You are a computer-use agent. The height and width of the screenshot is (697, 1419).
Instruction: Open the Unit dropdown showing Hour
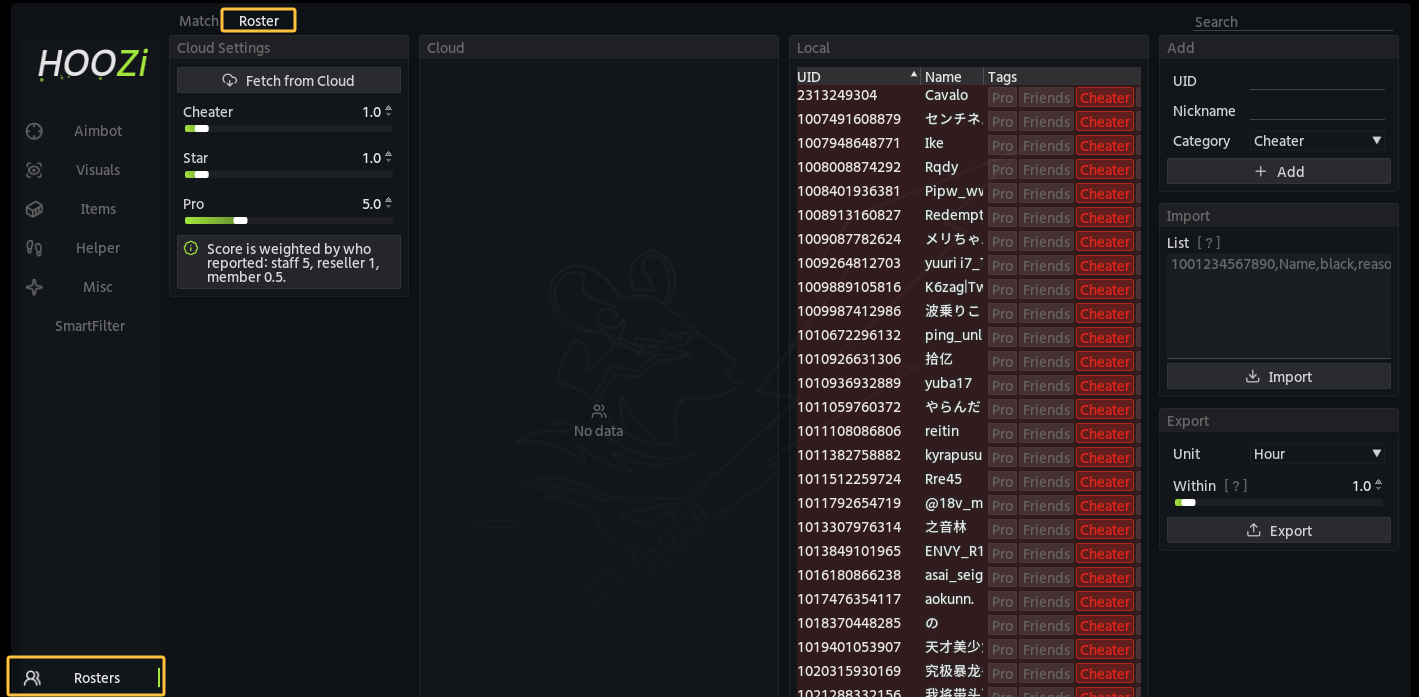coord(1318,454)
